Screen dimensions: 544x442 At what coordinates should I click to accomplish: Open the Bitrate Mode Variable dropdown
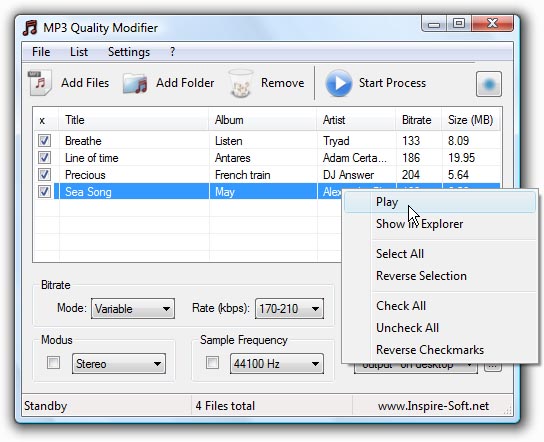tap(133, 308)
